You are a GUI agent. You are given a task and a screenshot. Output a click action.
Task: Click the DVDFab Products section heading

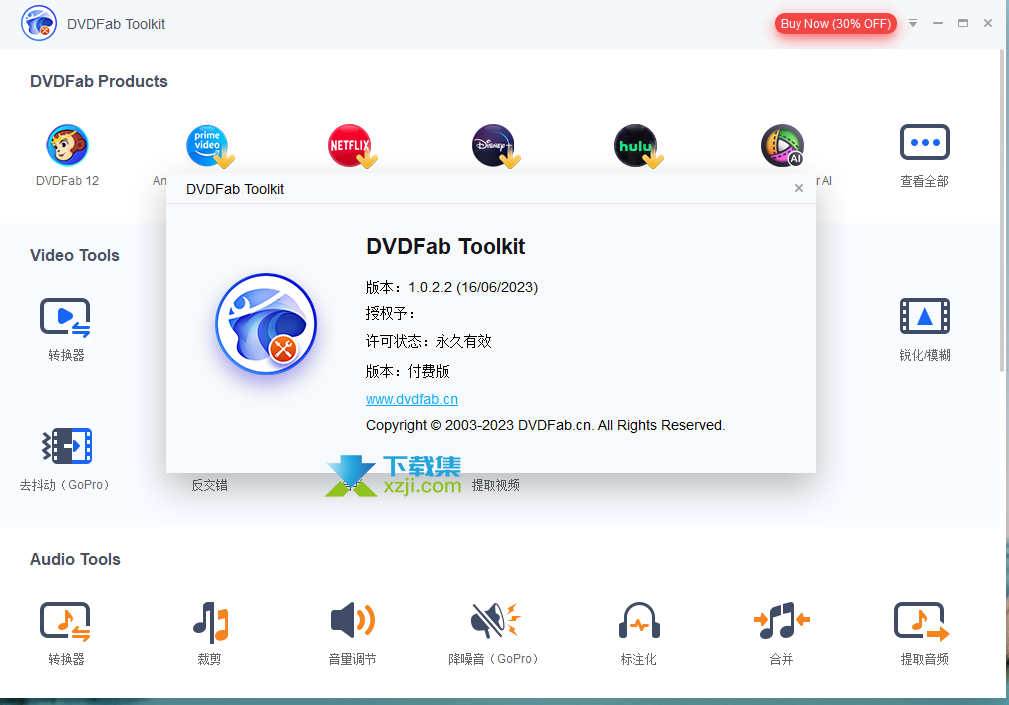click(98, 82)
